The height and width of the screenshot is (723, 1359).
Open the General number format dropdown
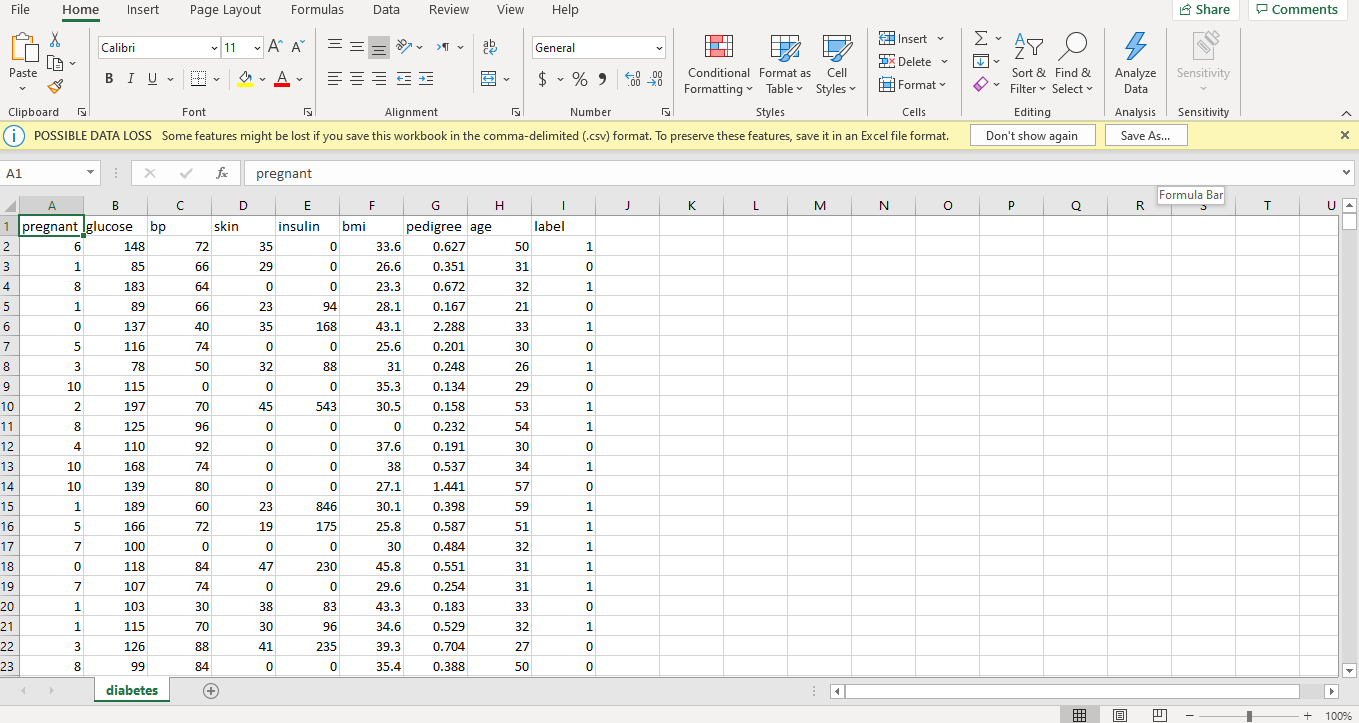pos(659,48)
